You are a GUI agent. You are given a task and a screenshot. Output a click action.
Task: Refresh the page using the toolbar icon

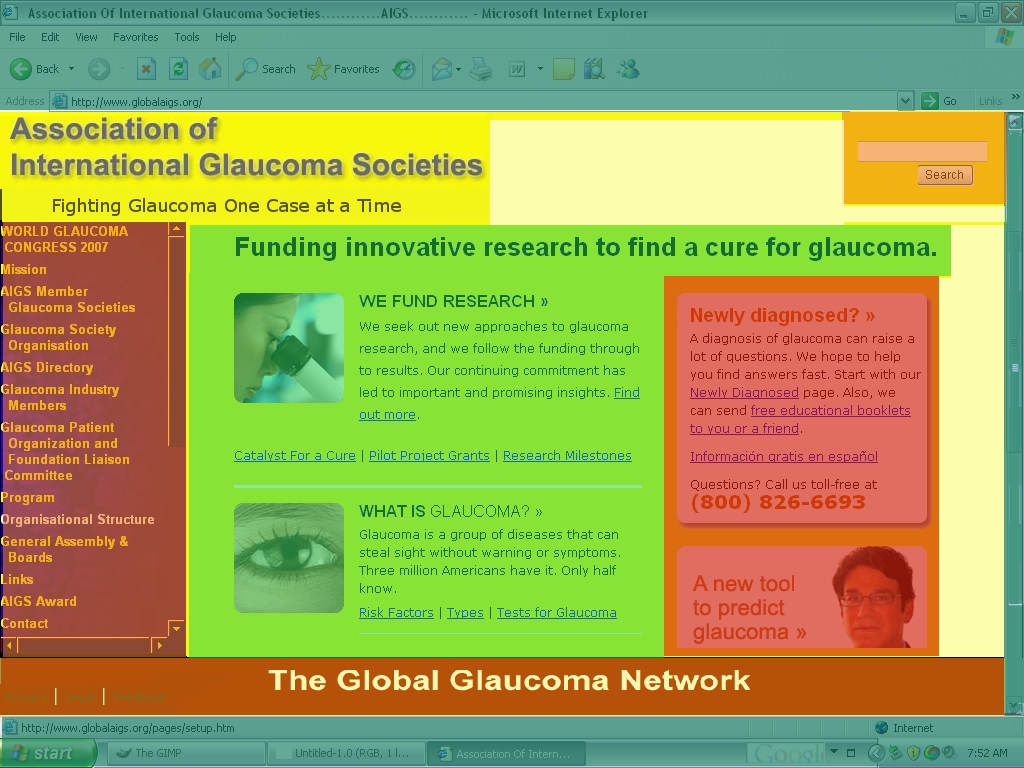click(x=178, y=69)
